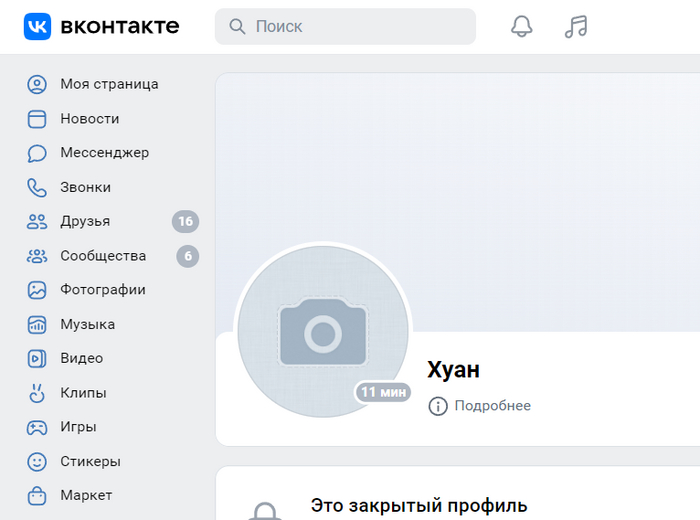Open Музыка in the sidebar

88,324
